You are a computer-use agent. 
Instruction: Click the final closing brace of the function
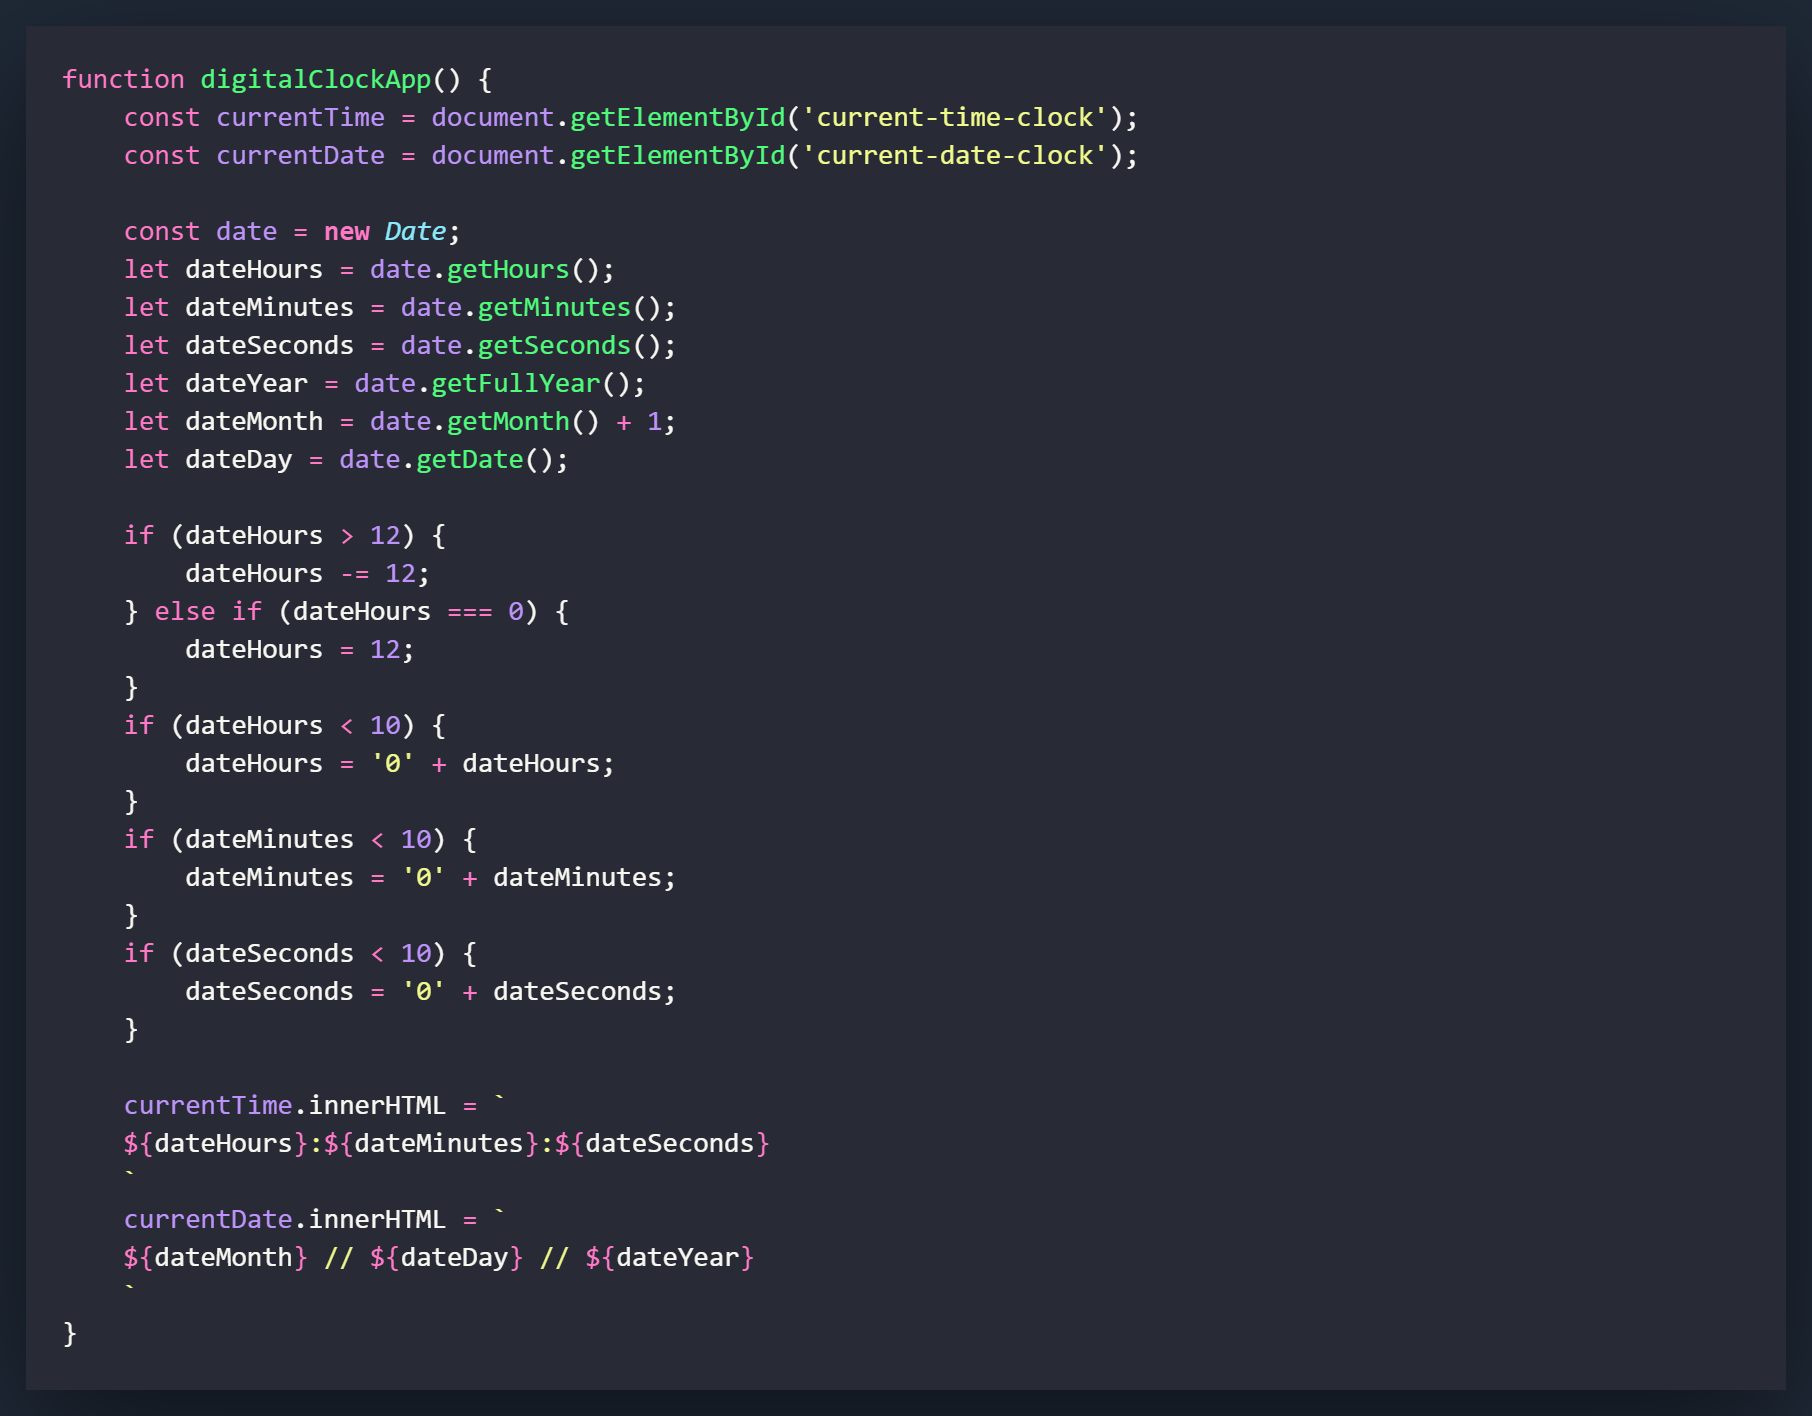coord(70,1334)
